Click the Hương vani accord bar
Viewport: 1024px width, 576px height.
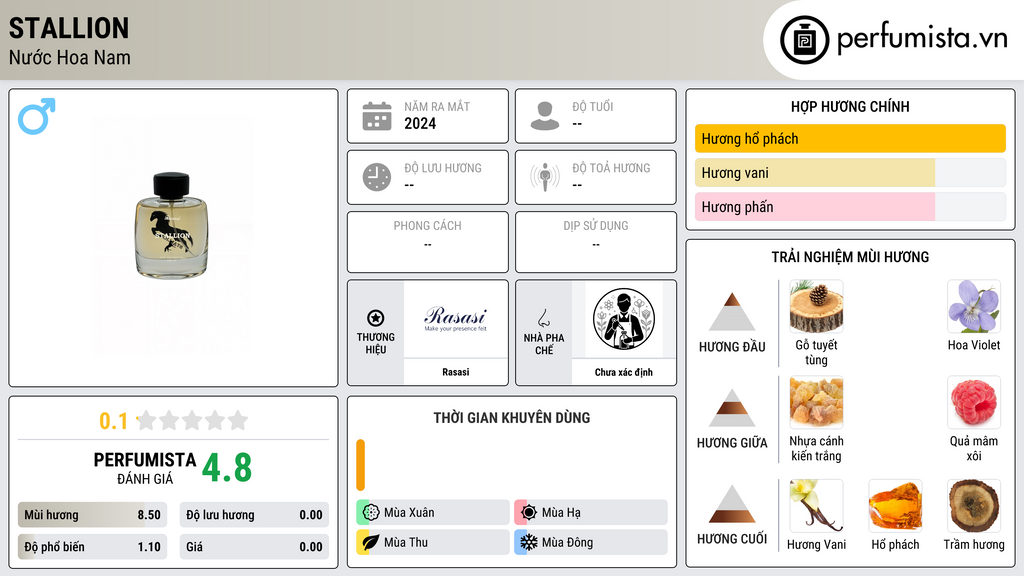(x=850, y=172)
